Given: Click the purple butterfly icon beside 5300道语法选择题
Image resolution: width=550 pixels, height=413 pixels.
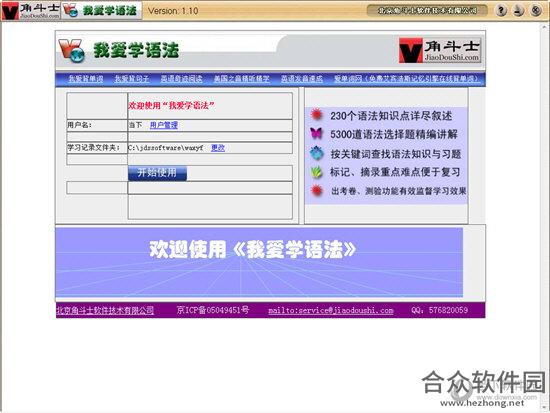Looking at the screenshot, I should pyautogui.click(x=316, y=133).
